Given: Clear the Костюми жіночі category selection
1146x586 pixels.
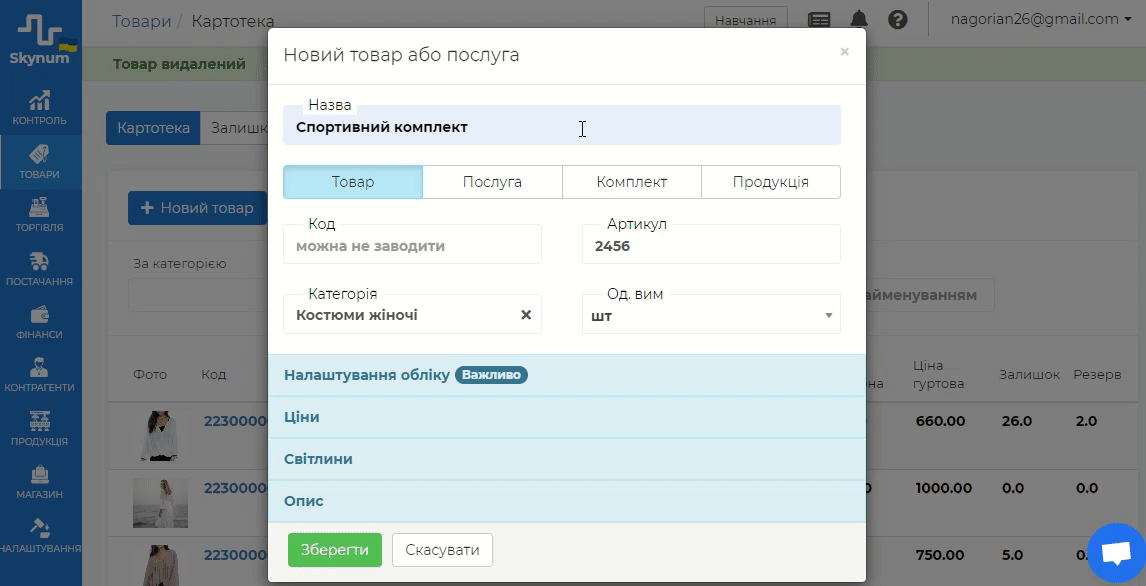Looking at the screenshot, I should pos(526,315).
